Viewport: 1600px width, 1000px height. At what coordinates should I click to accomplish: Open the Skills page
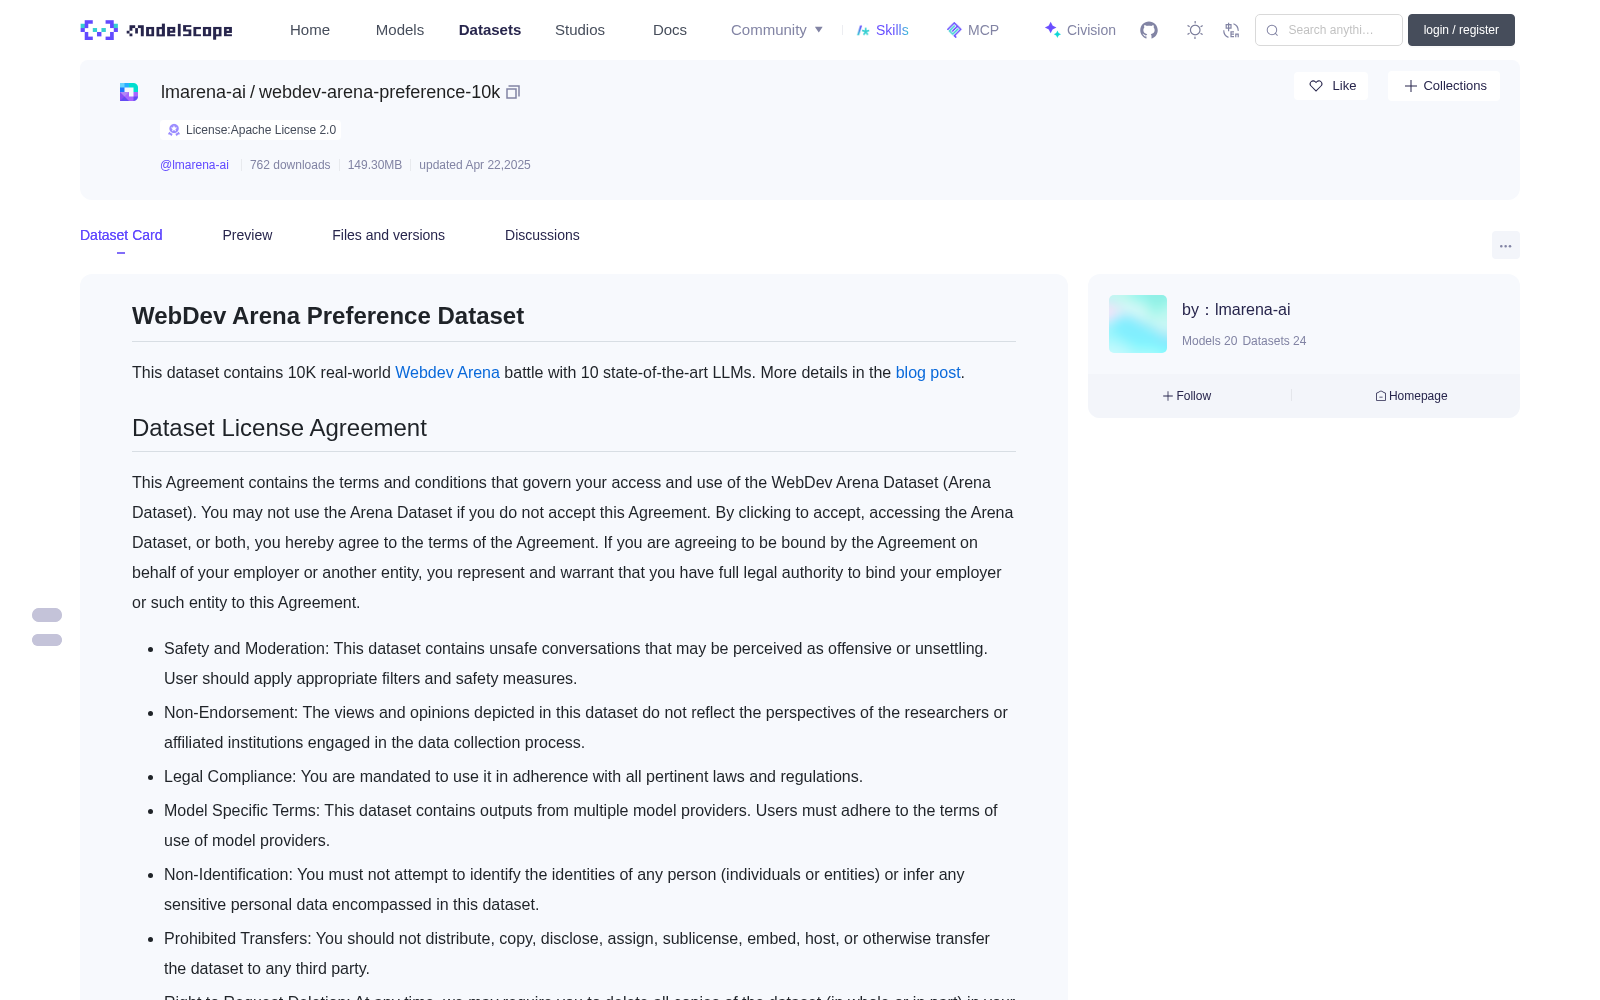point(882,30)
